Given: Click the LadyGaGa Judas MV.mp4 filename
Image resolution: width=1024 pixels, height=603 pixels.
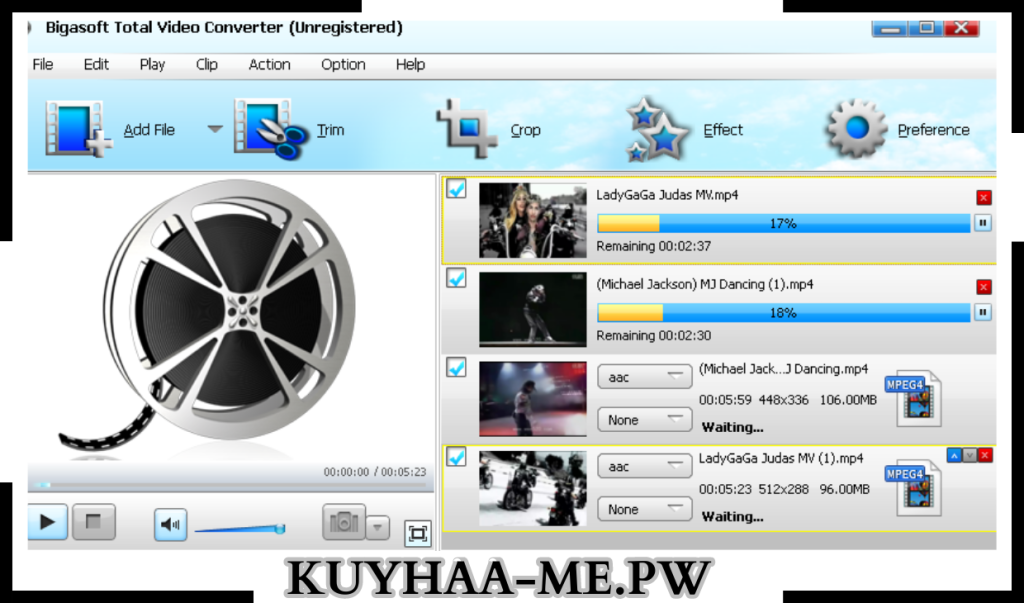Looking at the screenshot, I should 667,195.
